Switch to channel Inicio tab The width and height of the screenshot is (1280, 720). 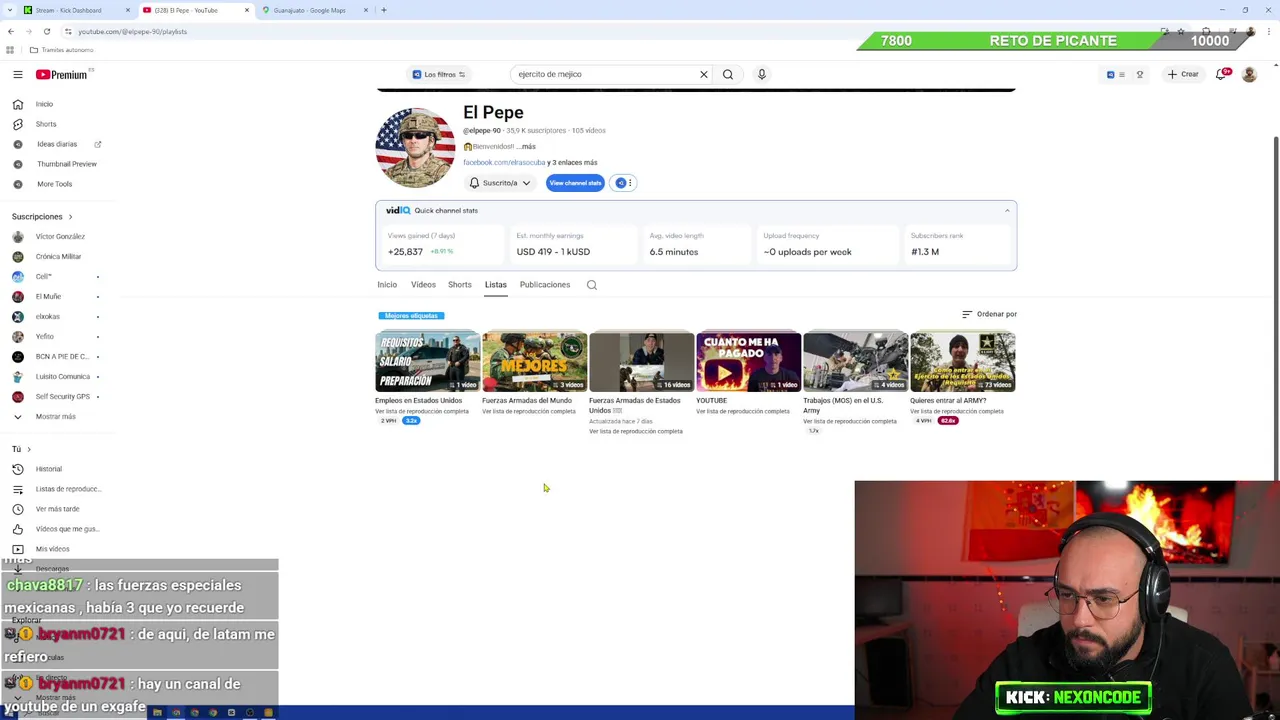click(x=387, y=285)
